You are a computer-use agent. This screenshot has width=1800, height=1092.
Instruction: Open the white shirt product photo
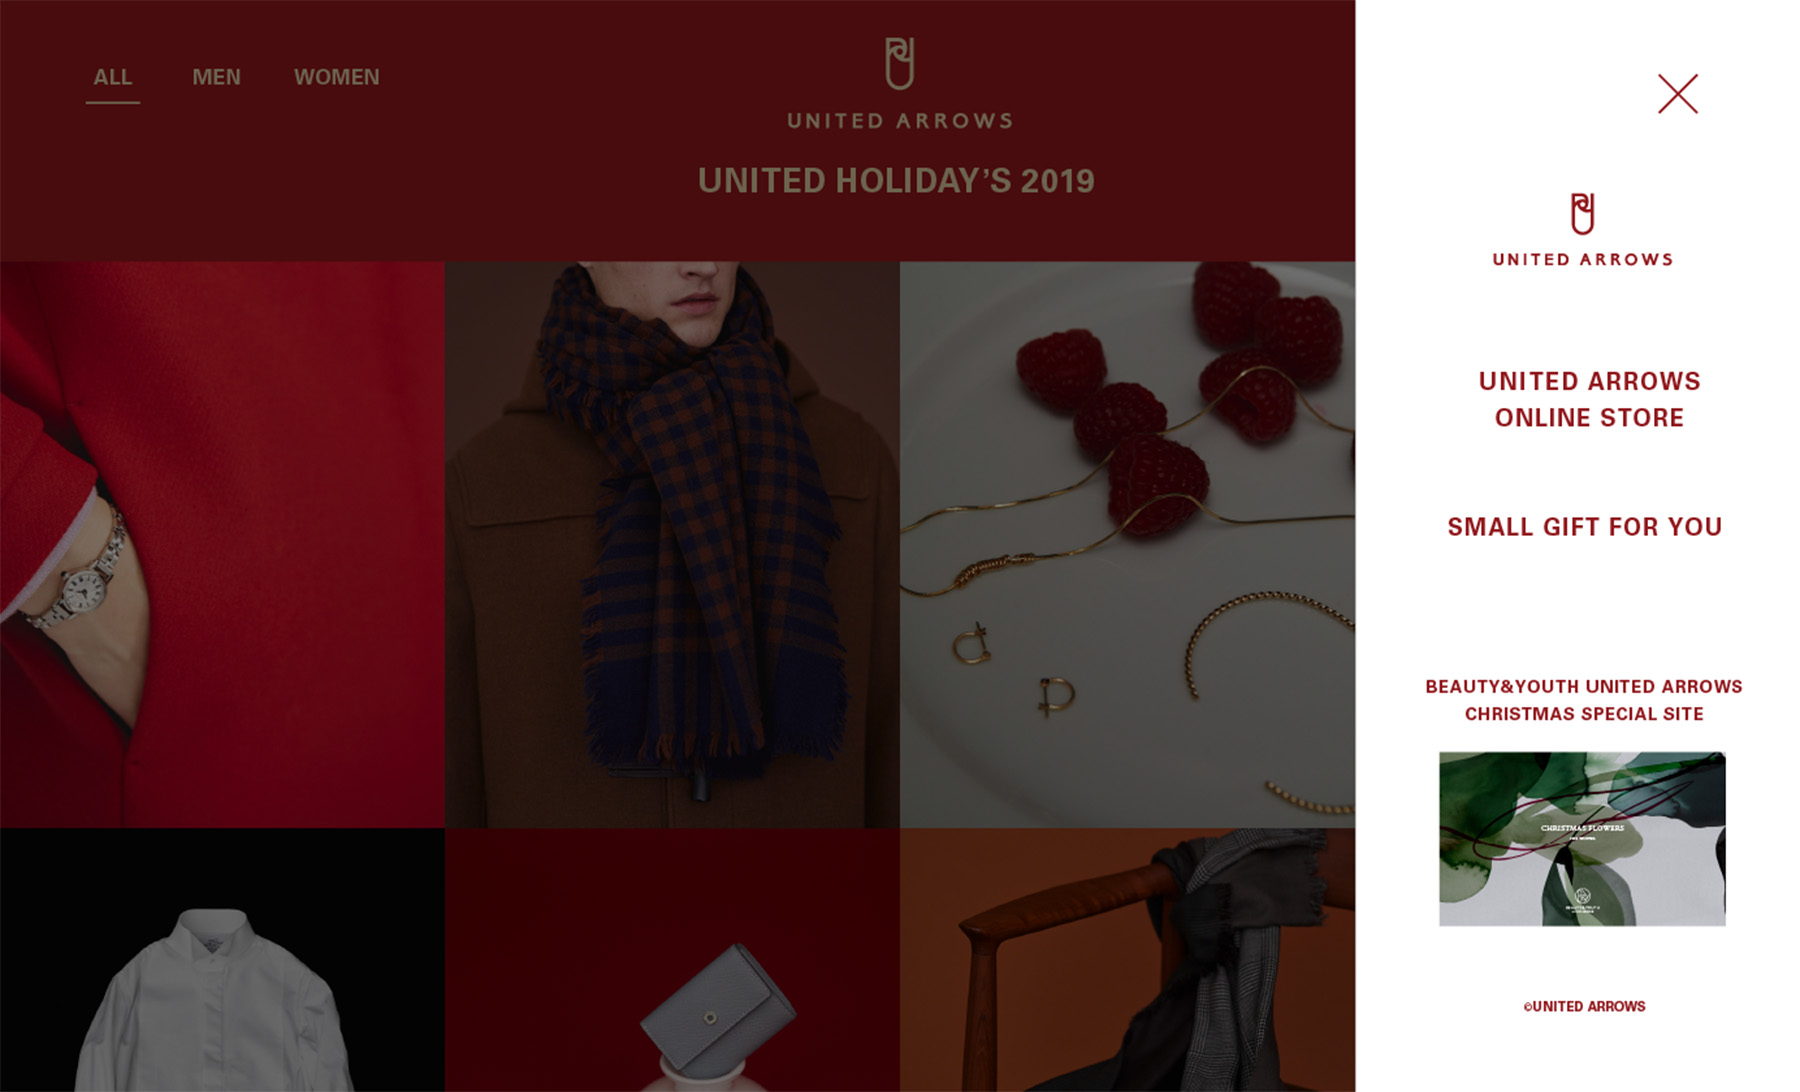[x=222, y=960]
